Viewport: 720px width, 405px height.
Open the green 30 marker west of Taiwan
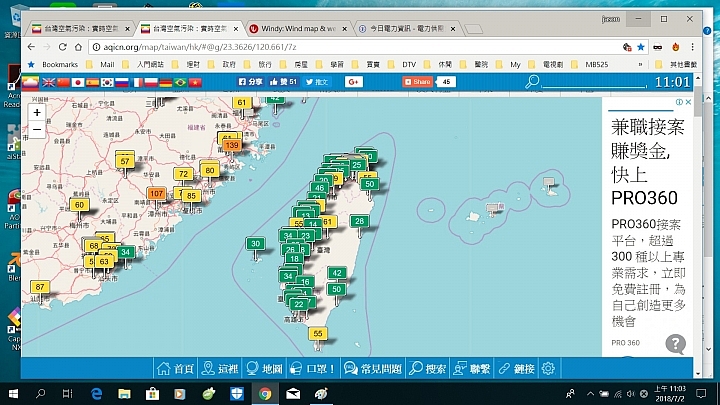(255, 244)
